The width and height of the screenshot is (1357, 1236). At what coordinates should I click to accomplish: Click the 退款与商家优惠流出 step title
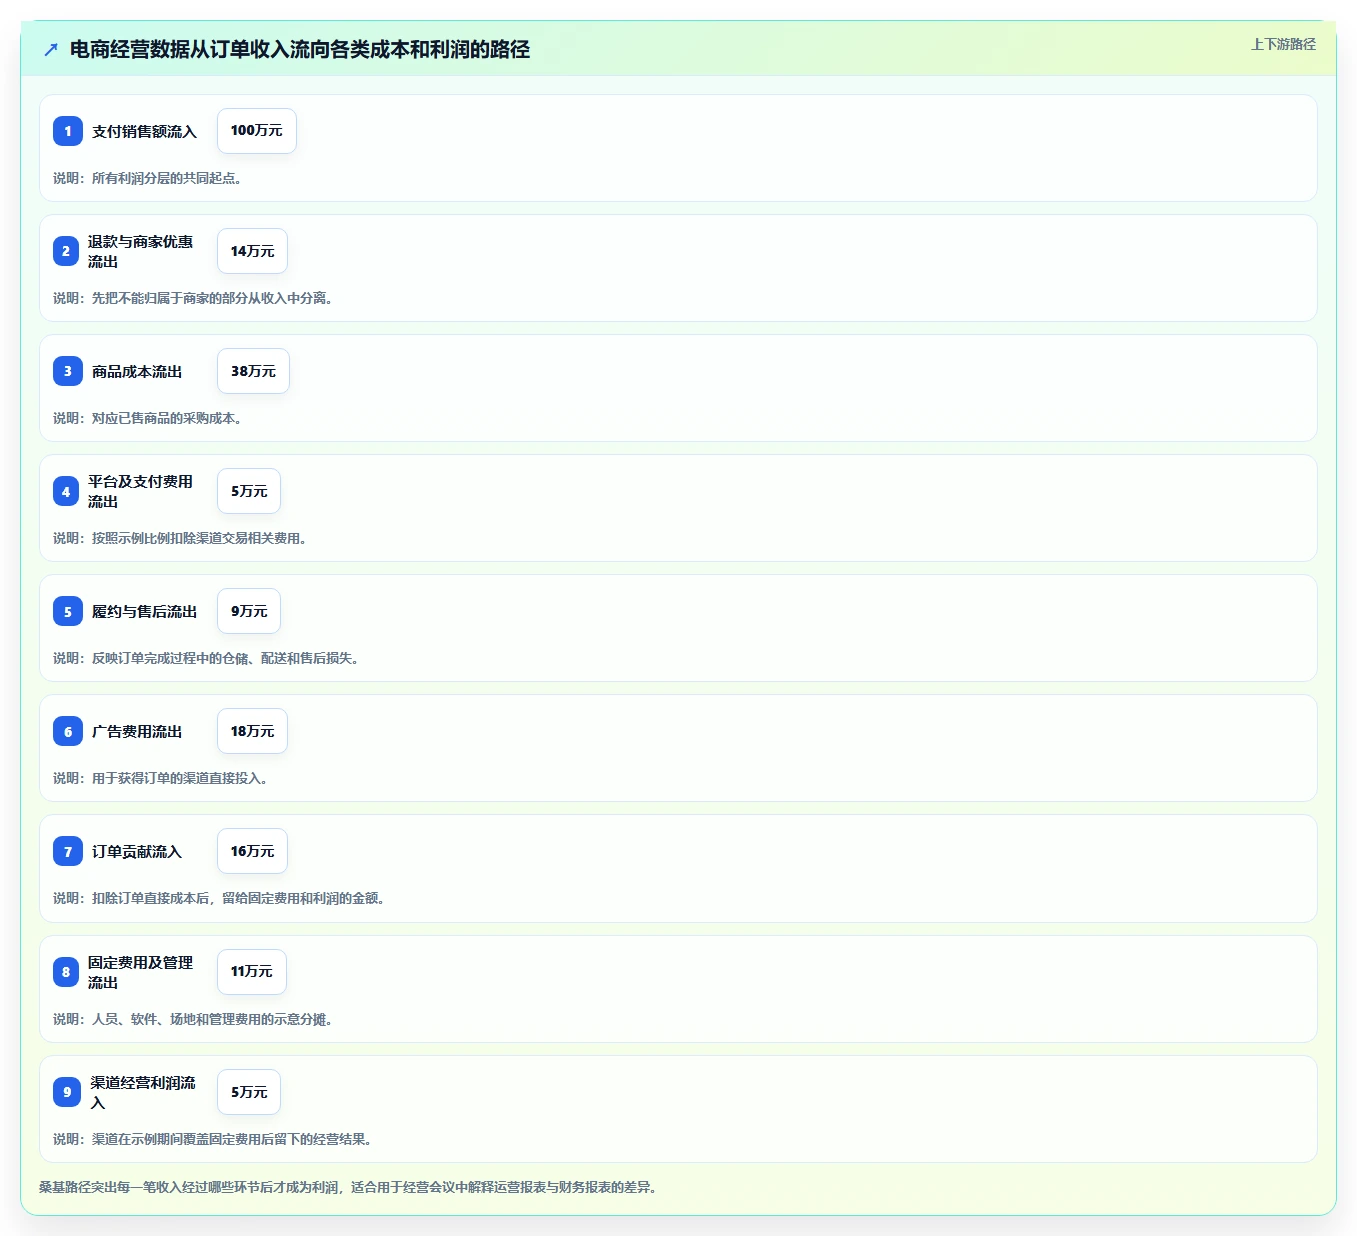tap(140, 251)
